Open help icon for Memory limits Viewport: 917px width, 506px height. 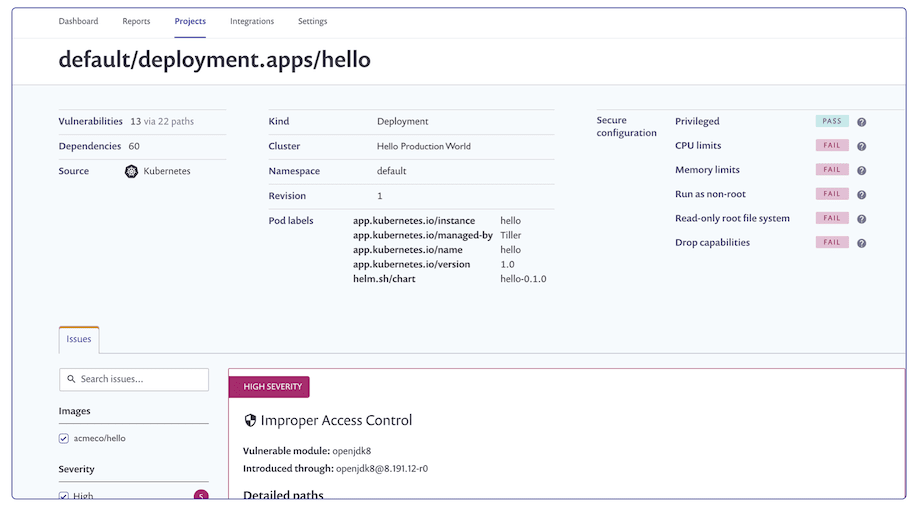pos(861,171)
